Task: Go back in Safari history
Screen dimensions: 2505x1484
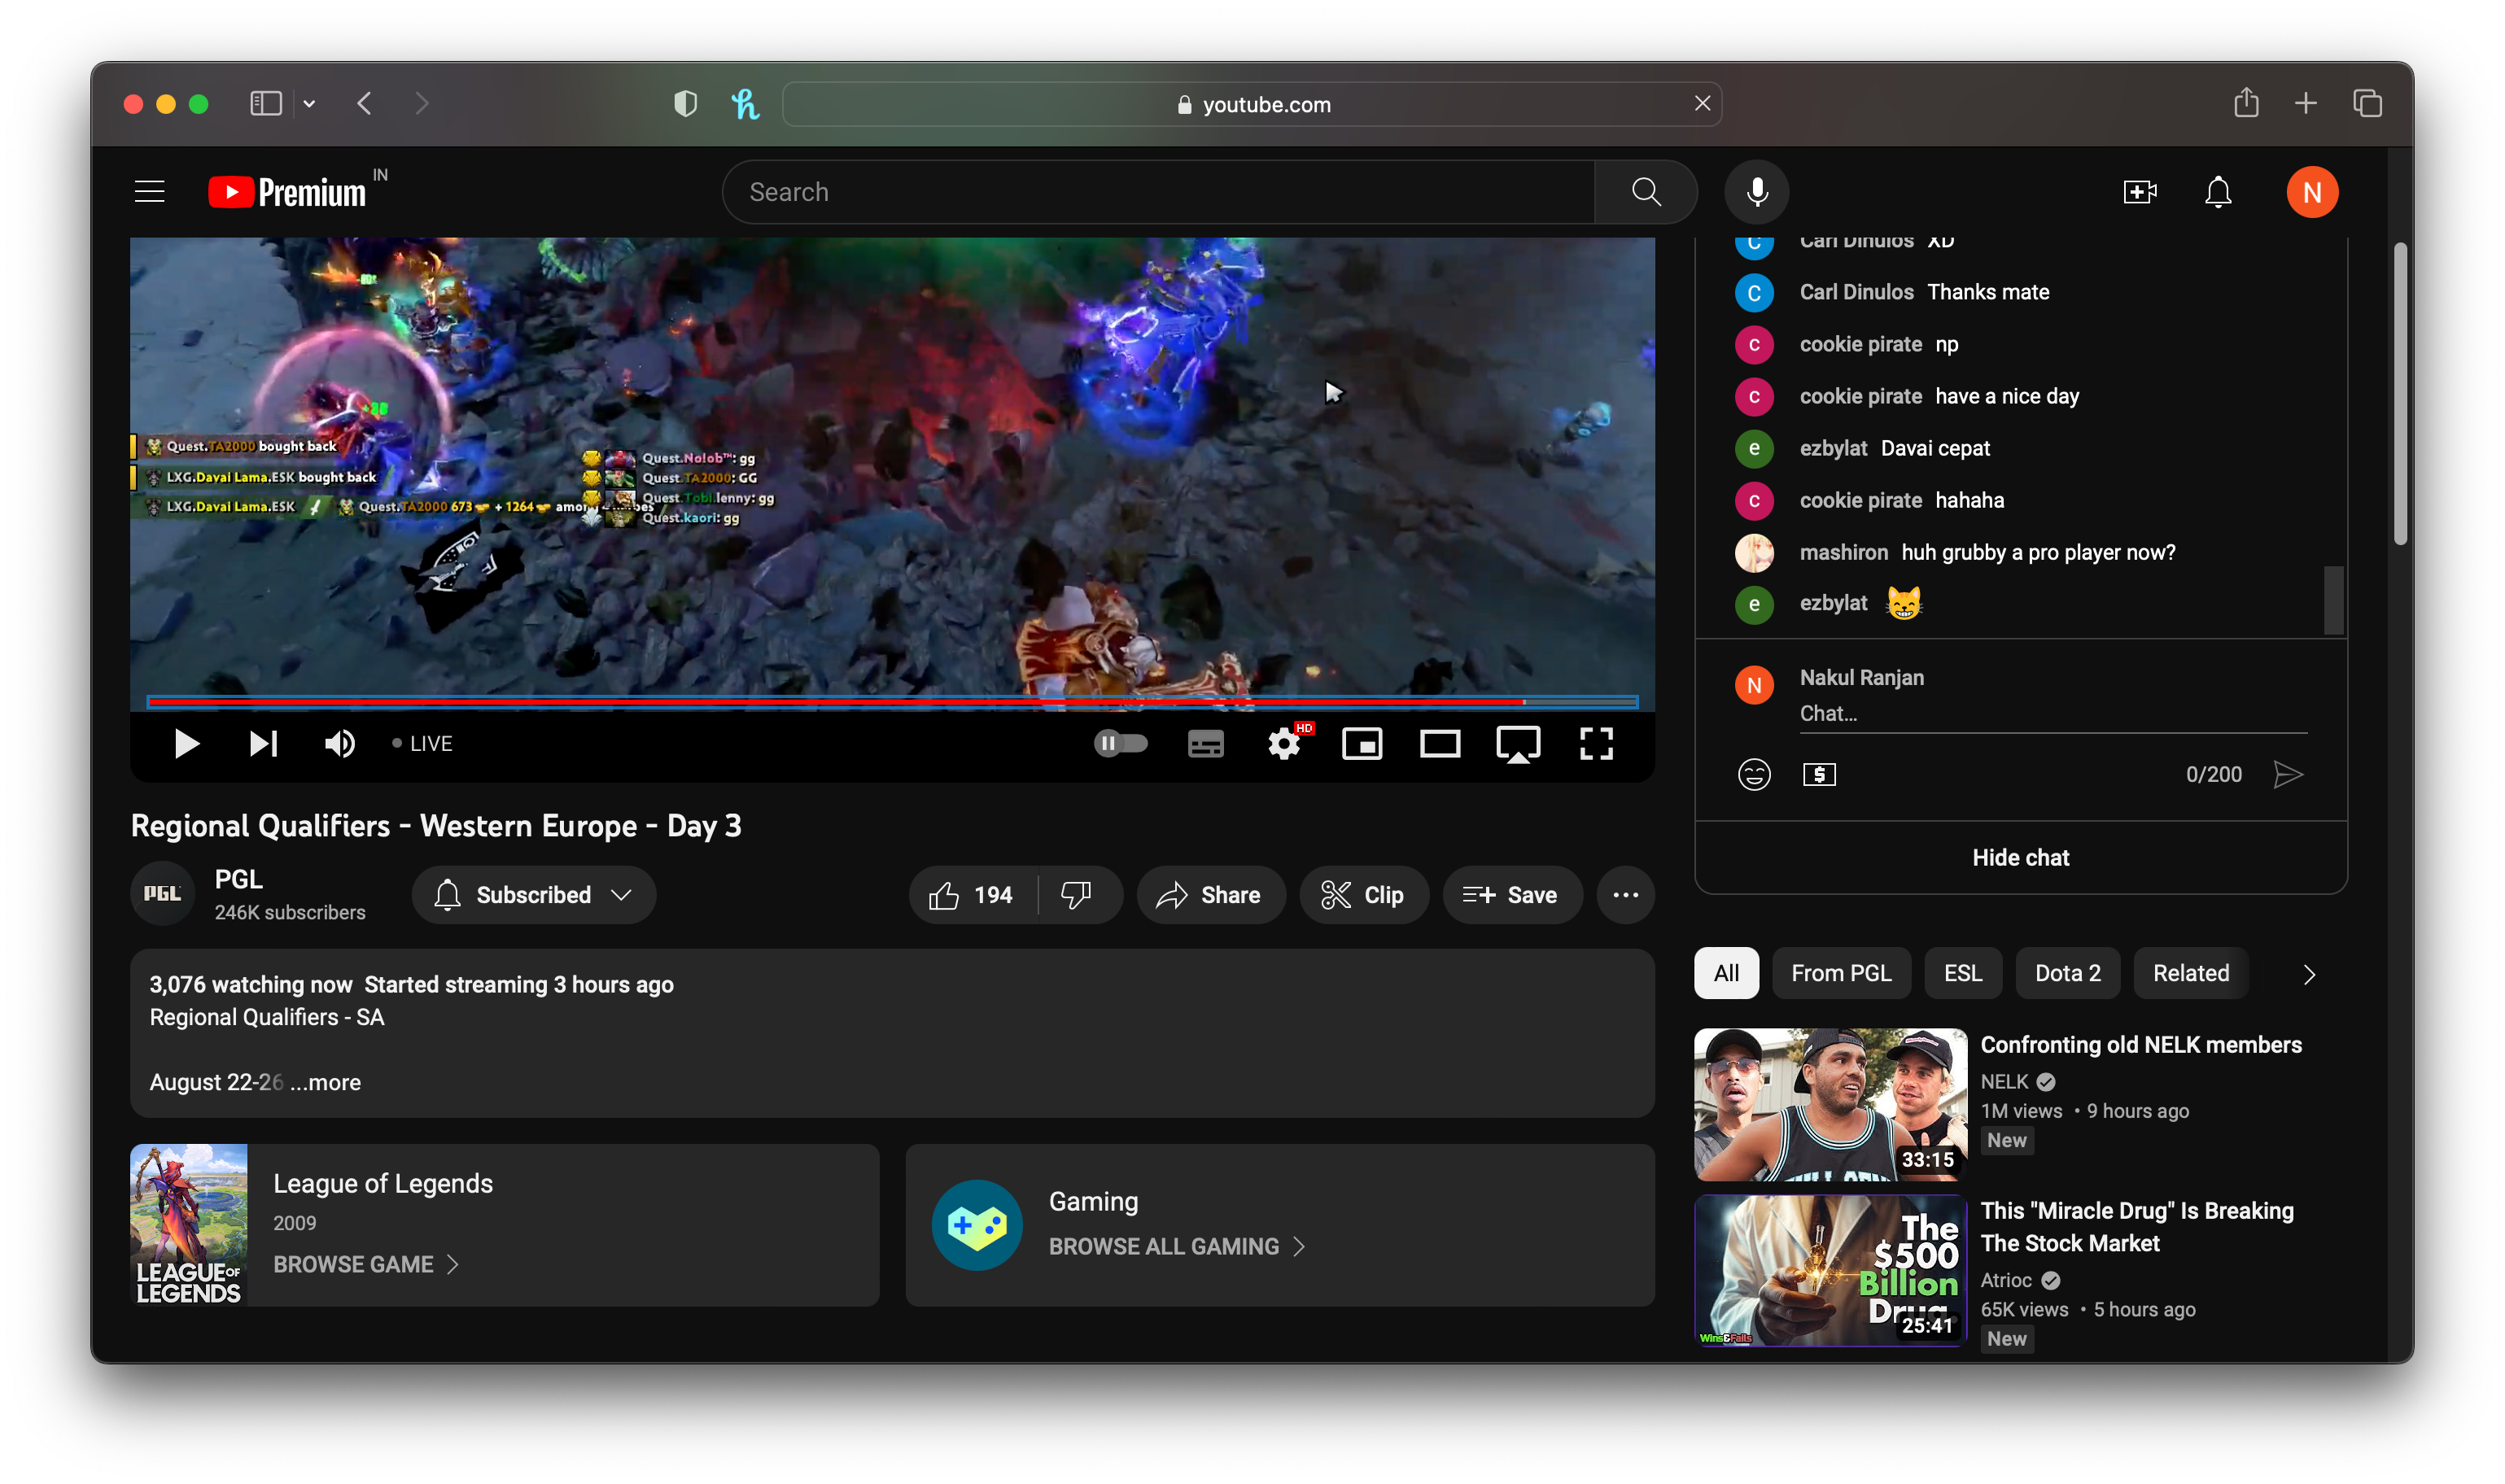Action: coord(365,103)
